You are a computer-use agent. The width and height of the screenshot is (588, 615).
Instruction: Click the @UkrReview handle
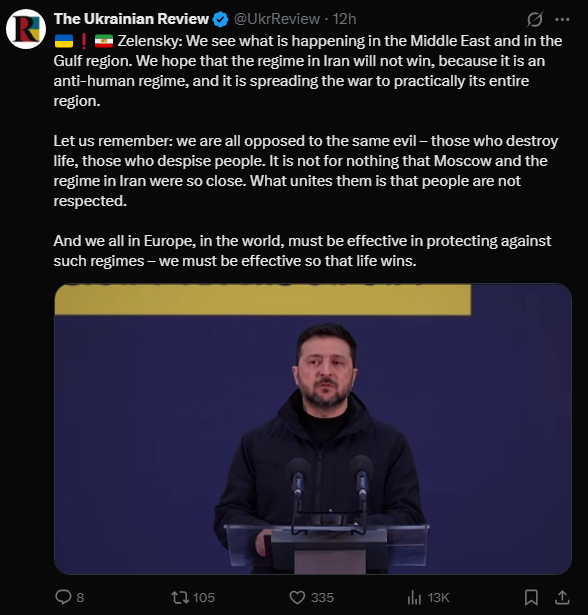(277, 19)
